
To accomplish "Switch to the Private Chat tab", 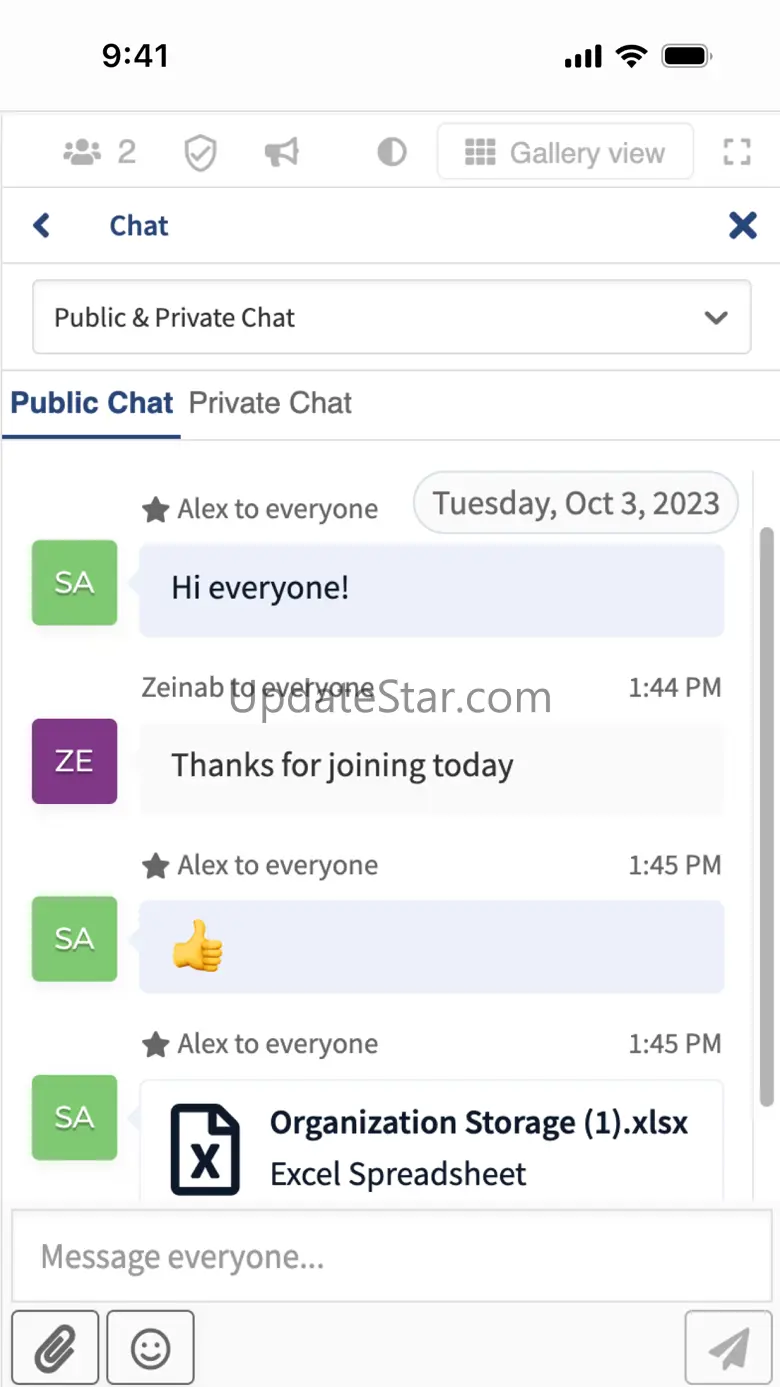I will [x=270, y=403].
